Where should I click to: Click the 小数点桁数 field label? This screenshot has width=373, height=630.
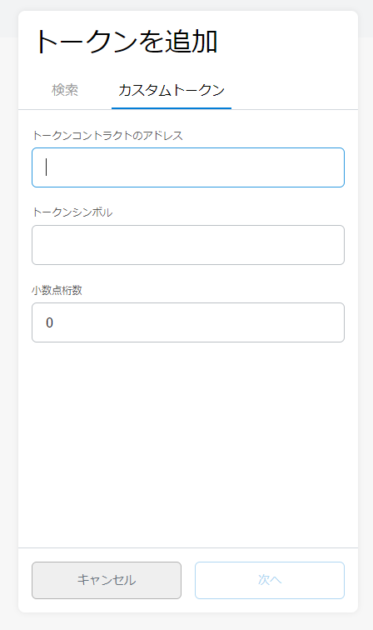tap(57, 290)
